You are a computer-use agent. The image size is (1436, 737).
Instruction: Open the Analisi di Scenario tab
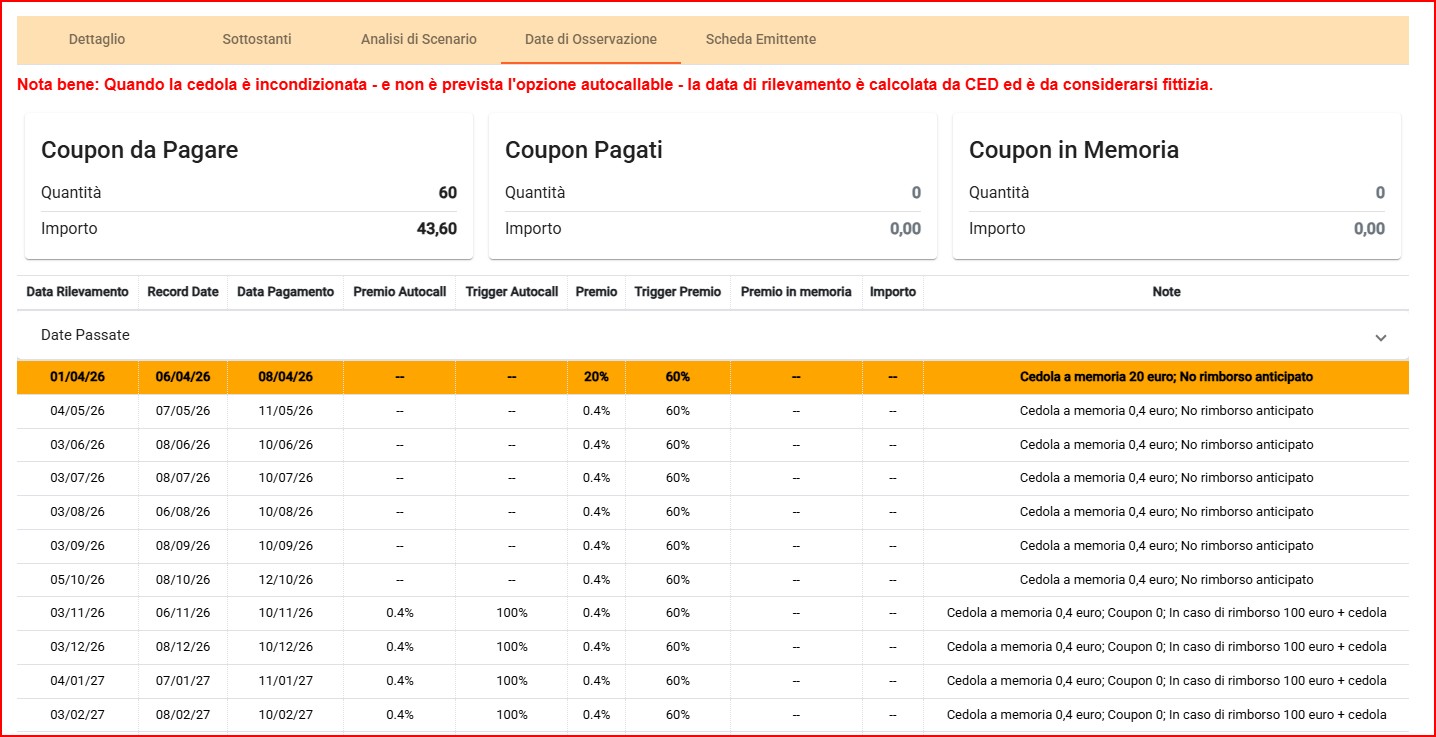pyautogui.click(x=419, y=39)
